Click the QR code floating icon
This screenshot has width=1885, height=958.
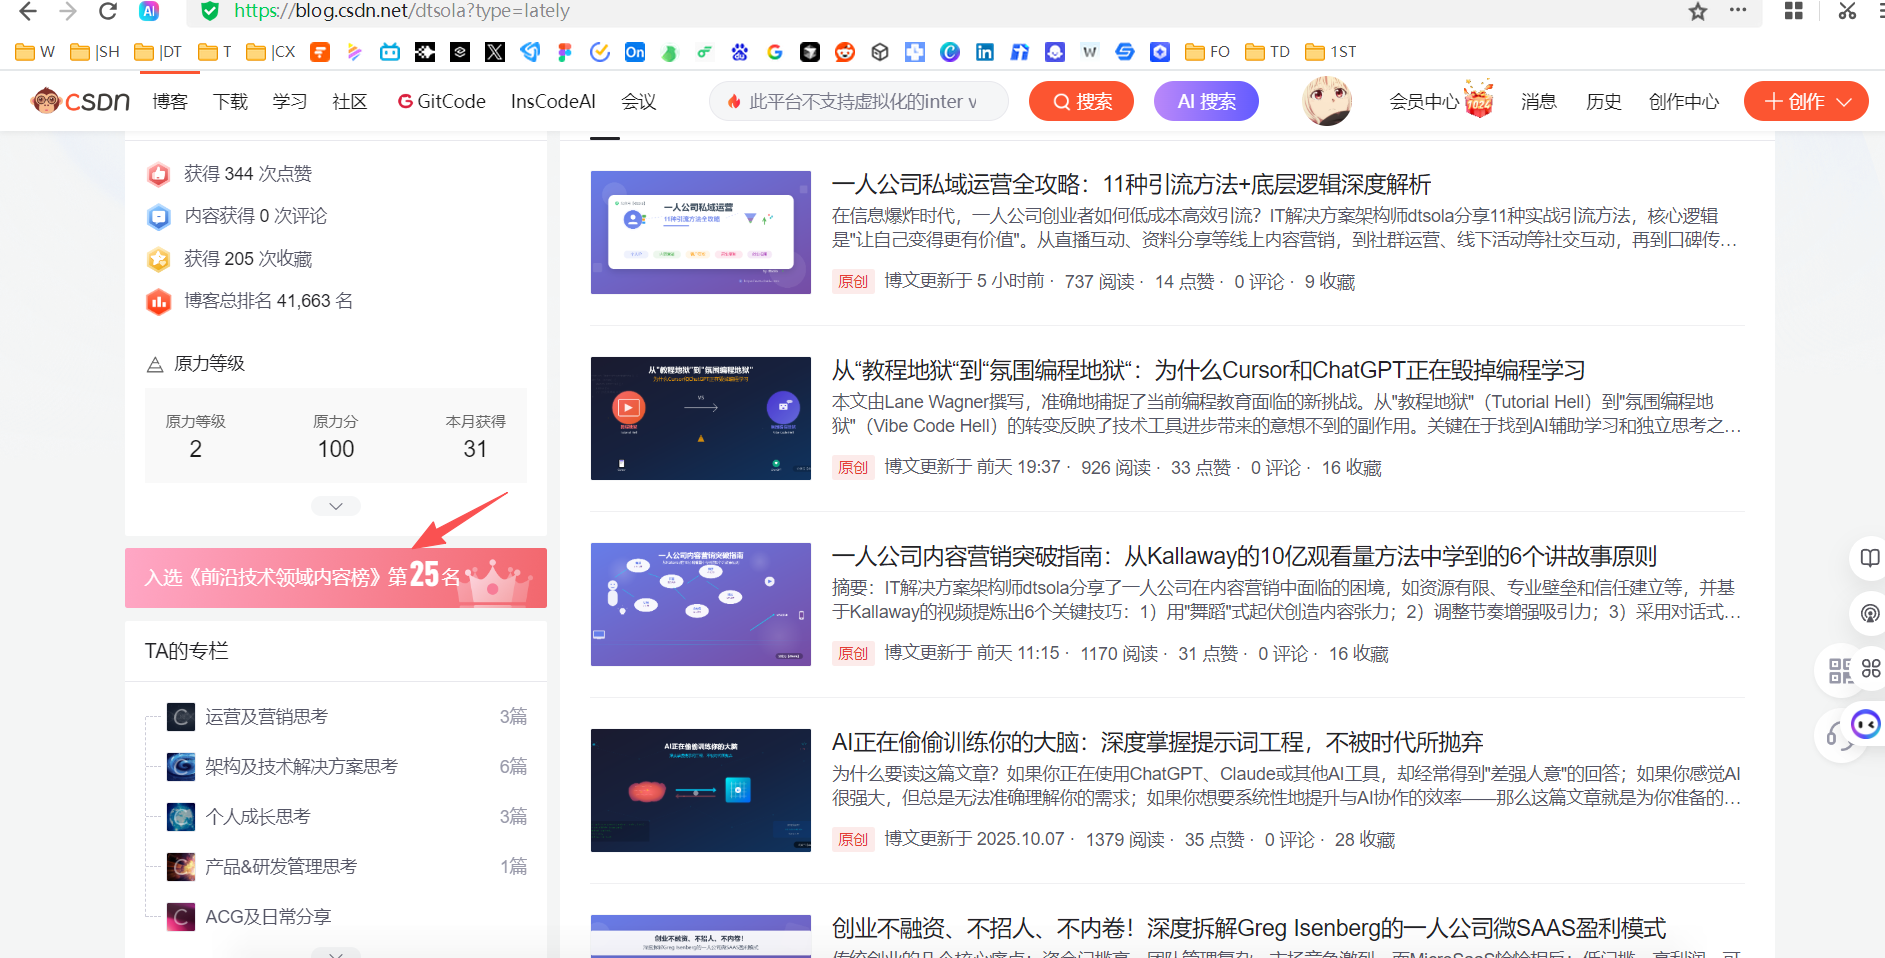pyautogui.click(x=1839, y=670)
